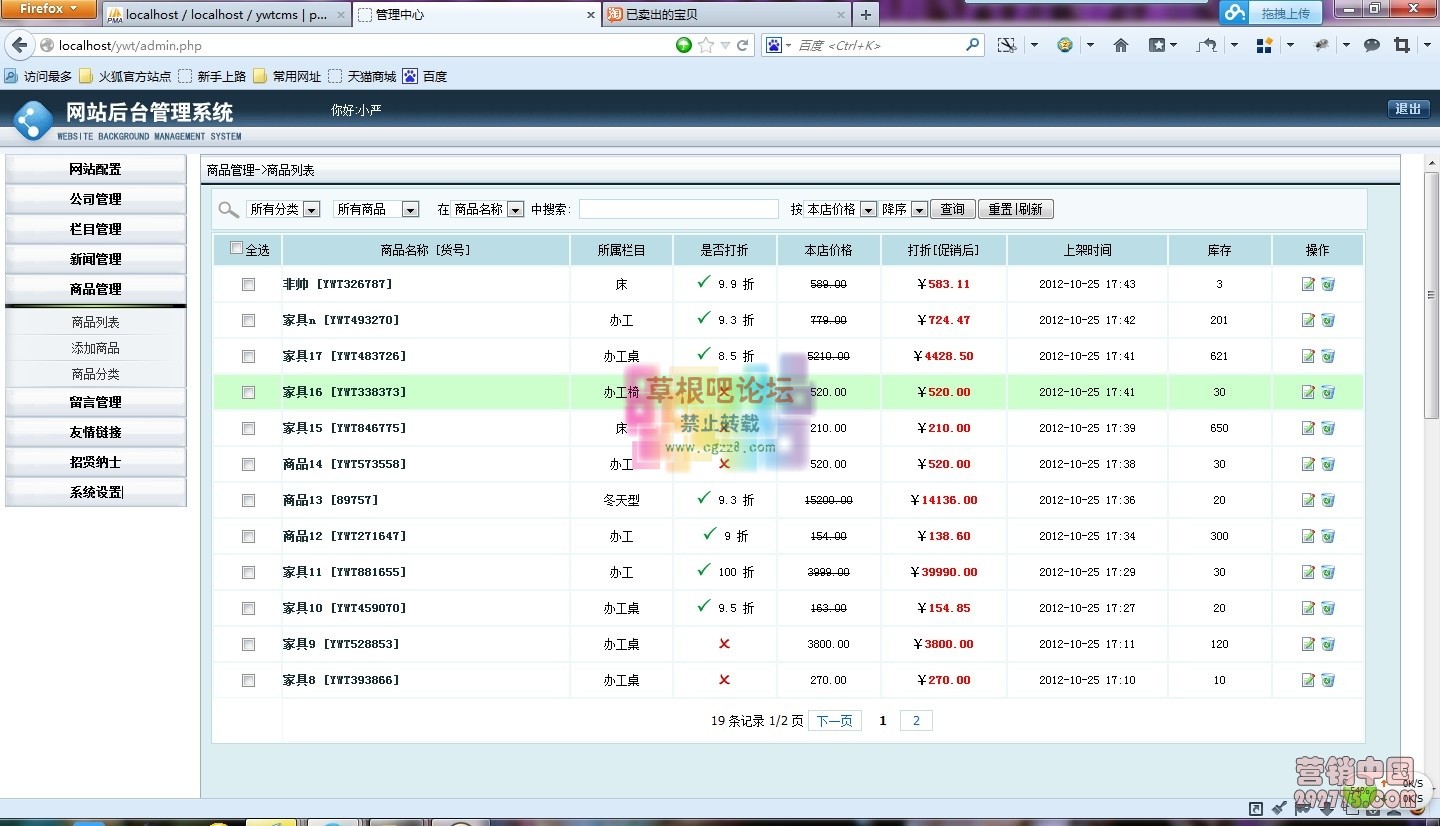Click inside the search input box

pos(678,209)
